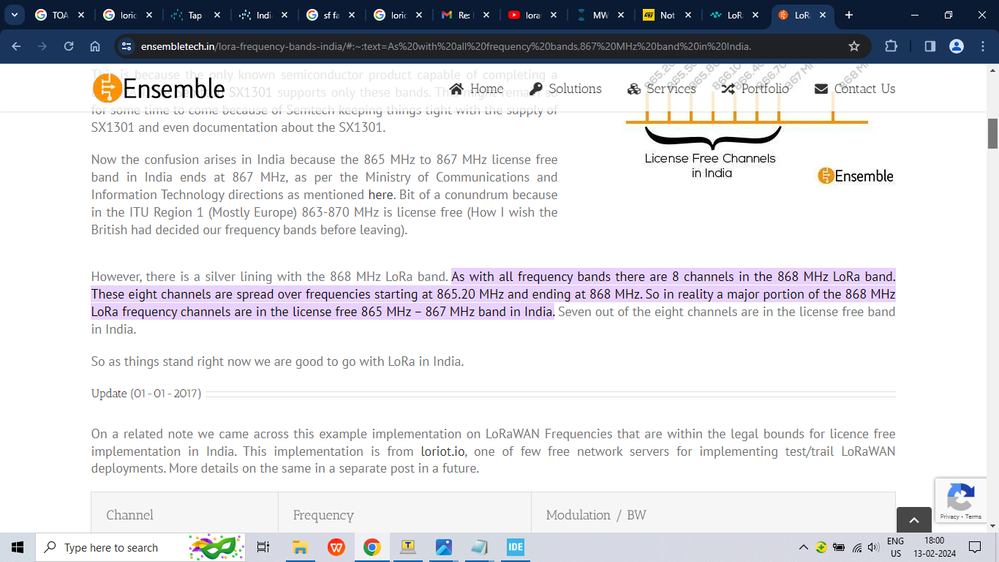Click the 'Type here to search' box
This screenshot has height=562, width=999.
coord(140,547)
